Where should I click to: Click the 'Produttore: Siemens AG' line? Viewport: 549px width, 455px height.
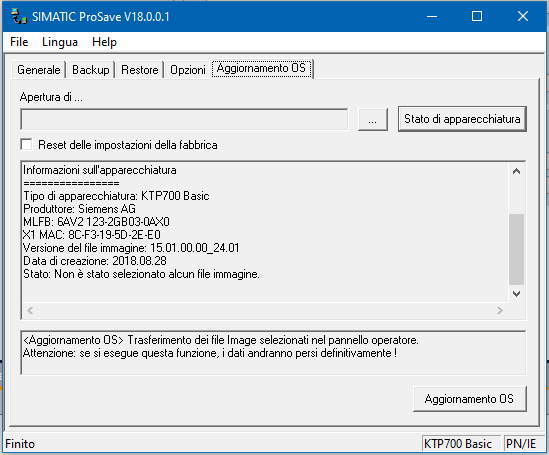pos(79,209)
